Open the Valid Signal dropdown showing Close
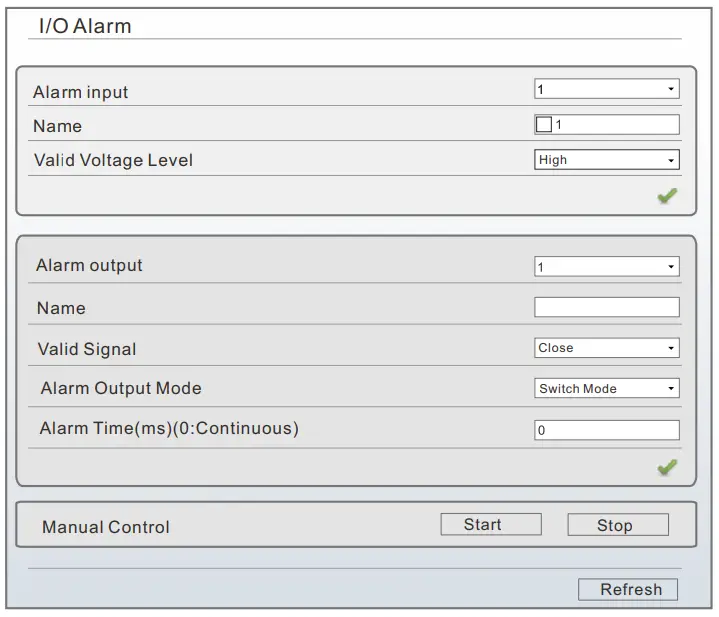 tap(607, 348)
